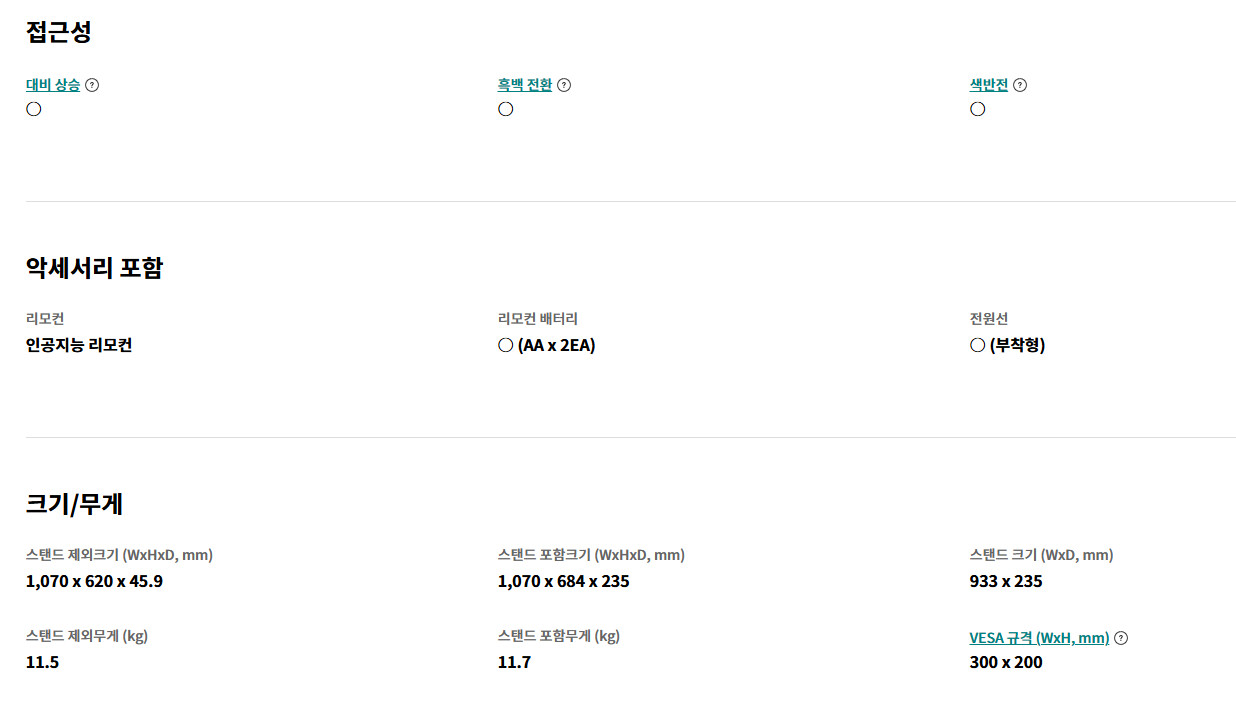The width and height of the screenshot is (1236, 711).
Task: Click the 1,070 x 620 x 45.9 dimension value
Action: pyautogui.click(x=94, y=581)
